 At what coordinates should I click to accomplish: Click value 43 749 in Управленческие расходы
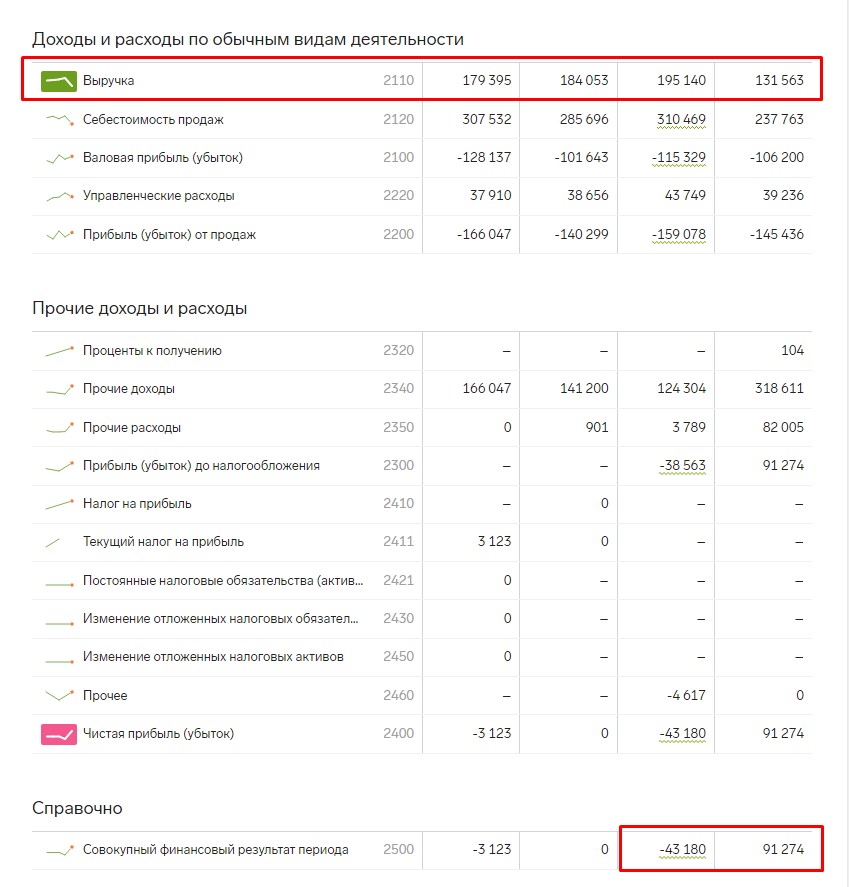coord(685,196)
